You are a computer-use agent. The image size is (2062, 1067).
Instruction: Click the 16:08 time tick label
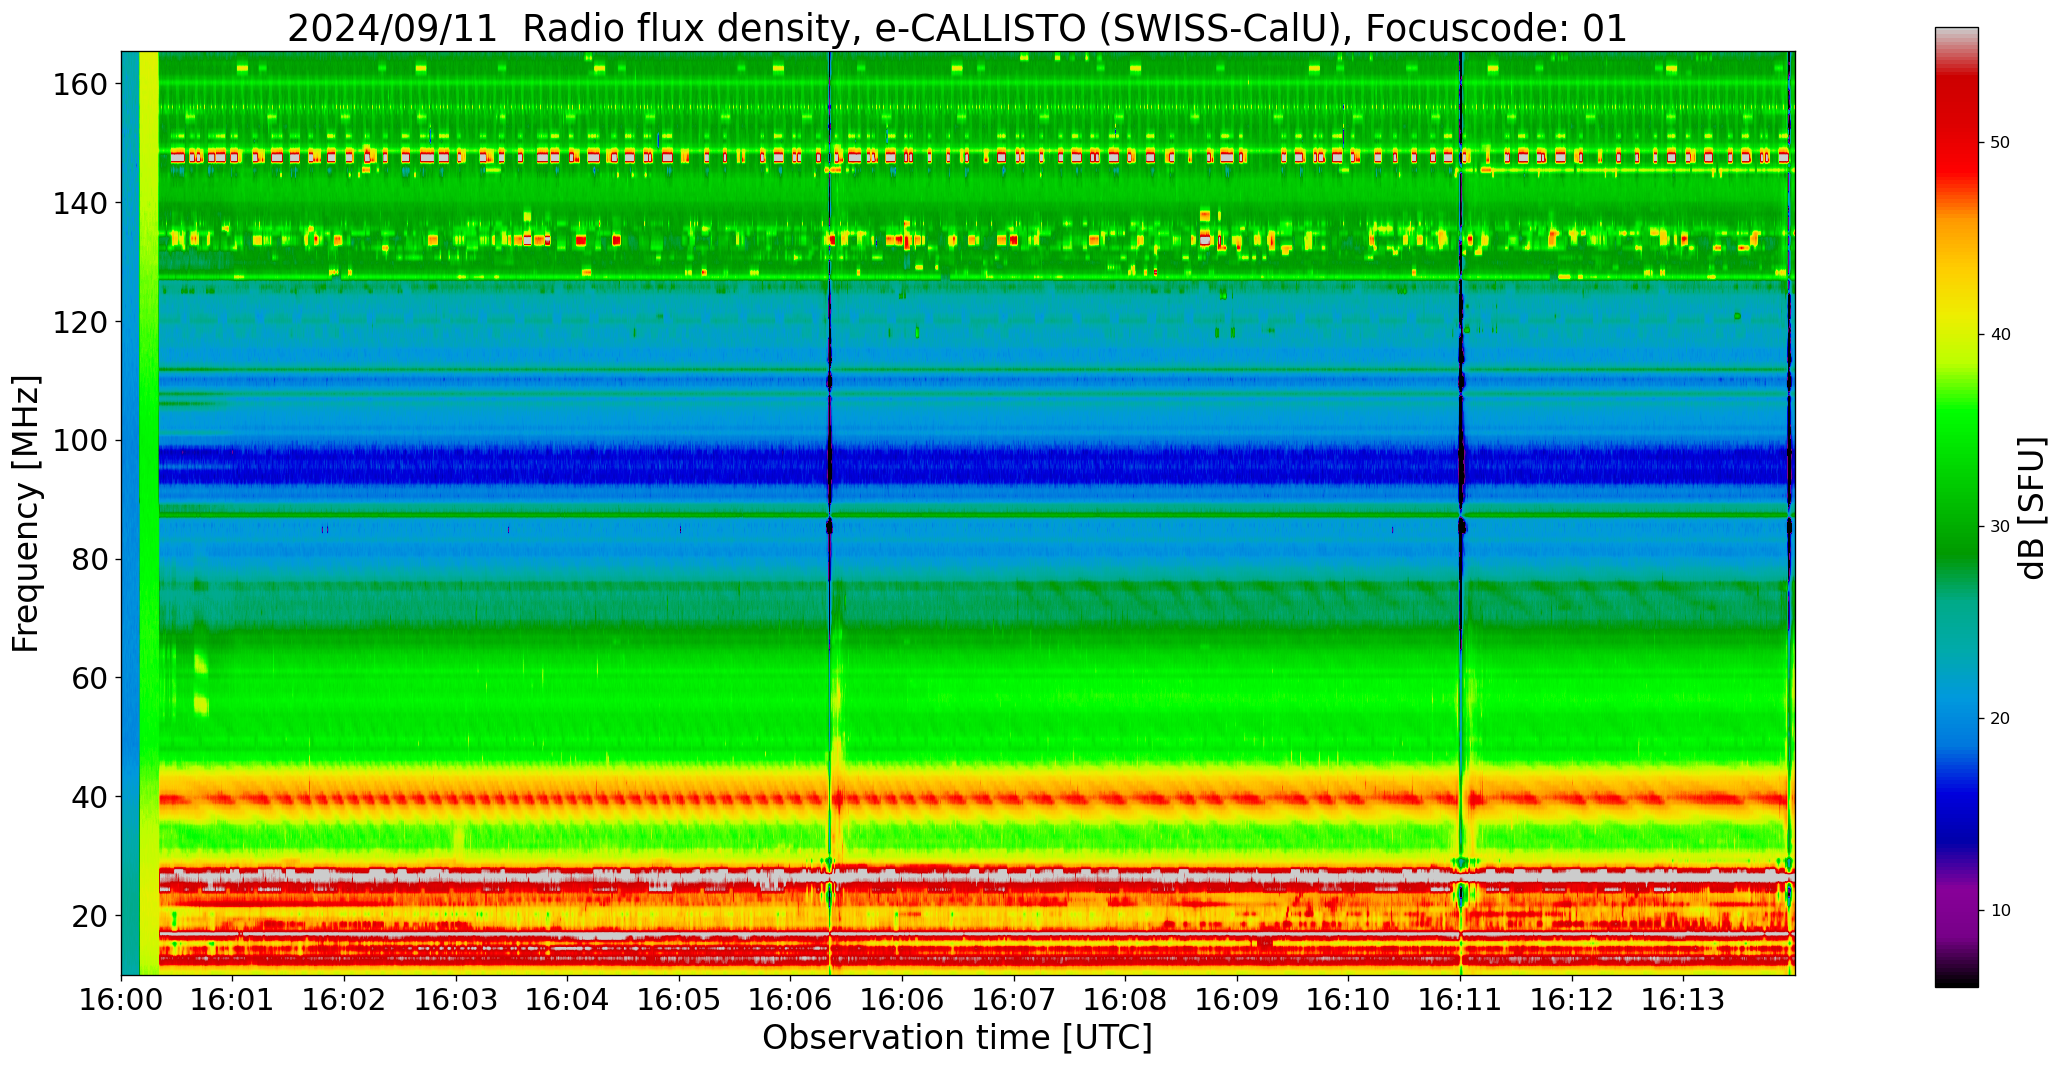pyautogui.click(x=1125, y=1000)
